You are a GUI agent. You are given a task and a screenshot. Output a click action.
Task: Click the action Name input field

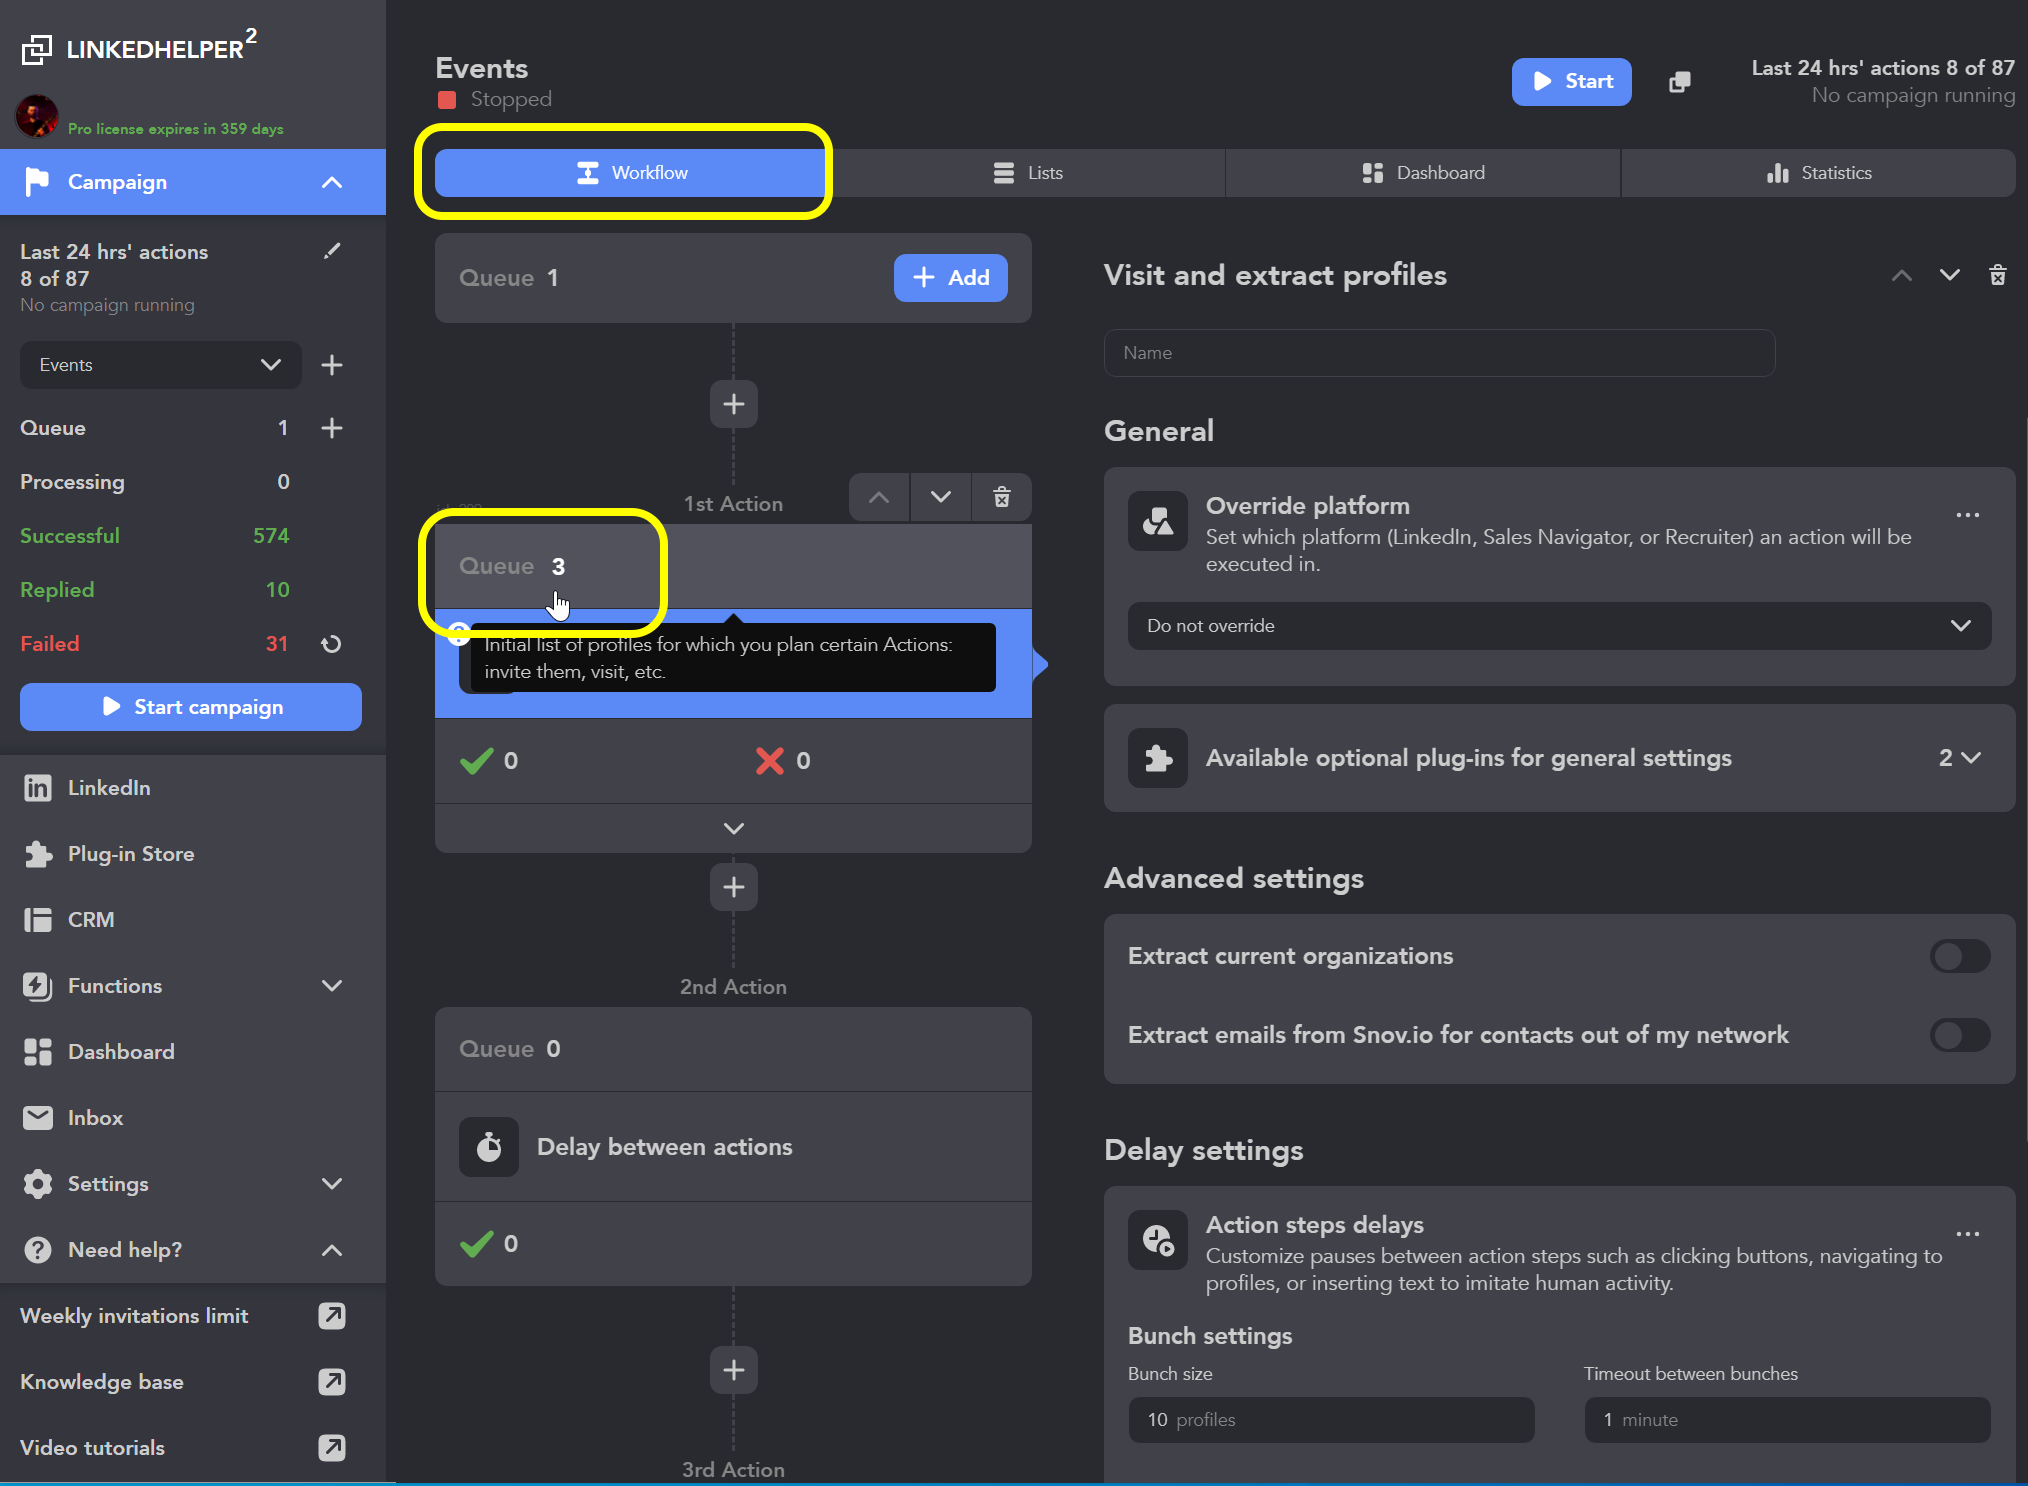[1439, 353]
